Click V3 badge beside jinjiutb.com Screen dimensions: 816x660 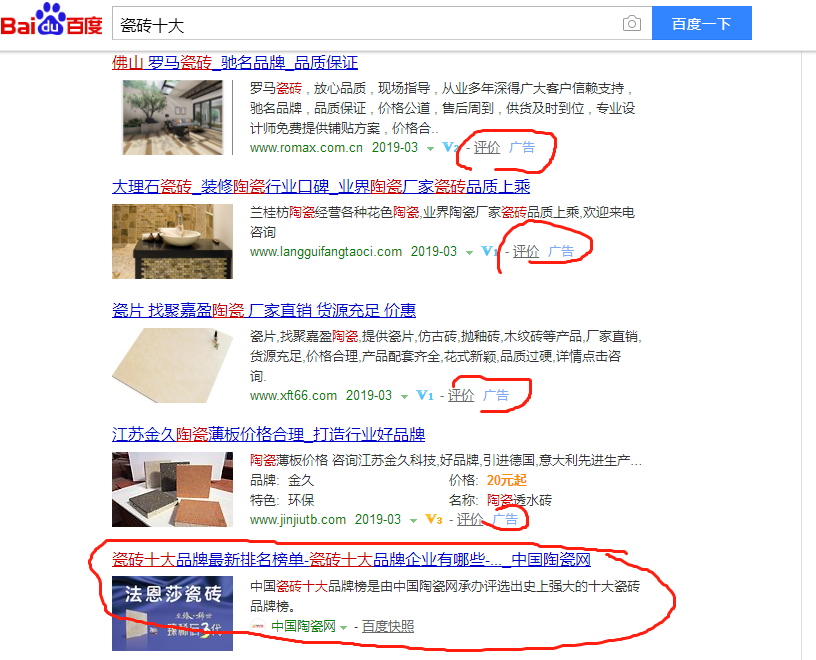point(434,519)
